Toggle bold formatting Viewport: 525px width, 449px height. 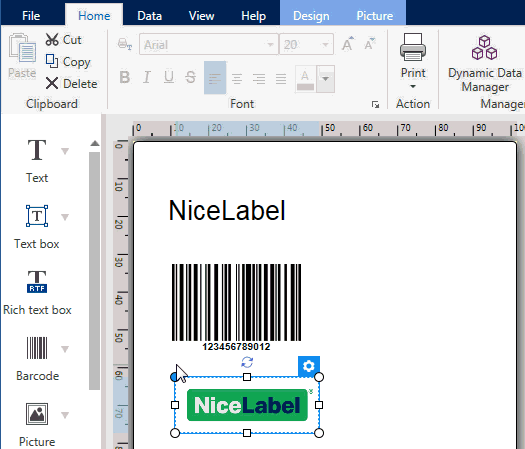(125, 78)
